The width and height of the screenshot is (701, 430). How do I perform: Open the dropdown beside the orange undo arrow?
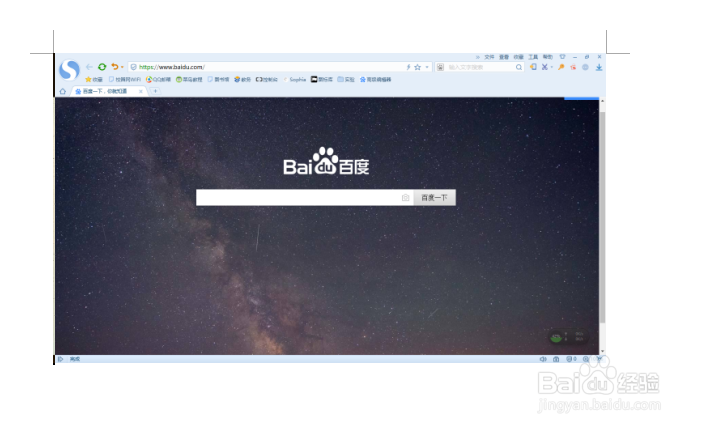pos(122,67)
